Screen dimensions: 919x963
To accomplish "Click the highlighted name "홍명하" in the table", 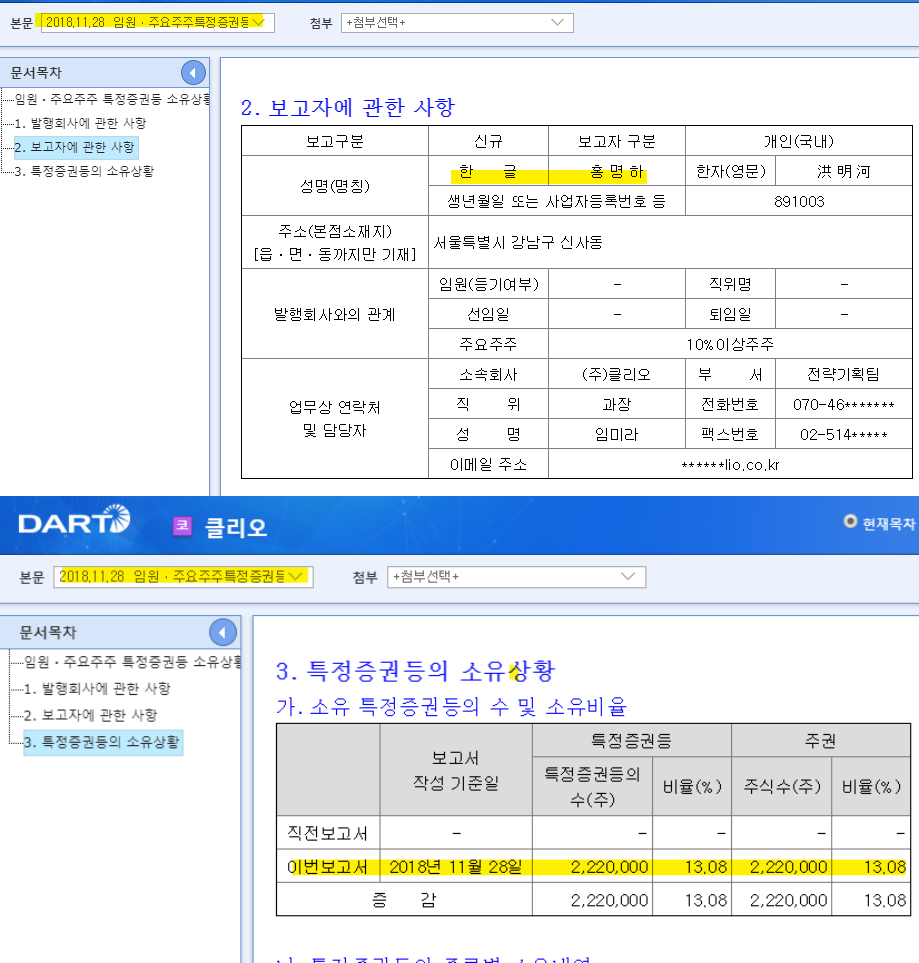I will pos(616,170).
